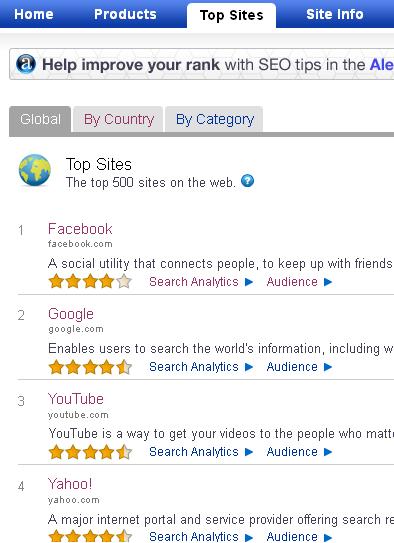Open Facebook's Audience link
Image resolution: width=394 pixels, height=543 pixels.
coord(292,282)
